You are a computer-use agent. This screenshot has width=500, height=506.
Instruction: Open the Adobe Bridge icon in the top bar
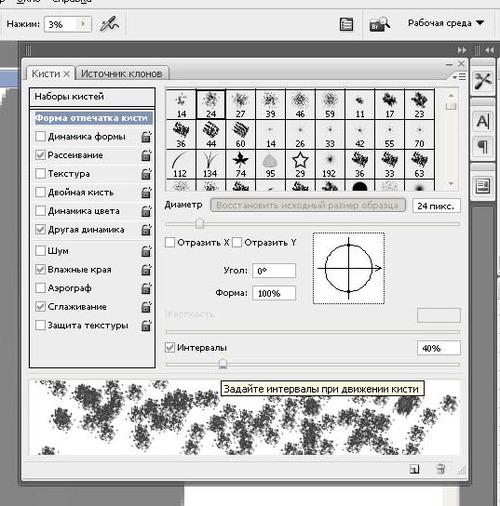pos(380,24)
